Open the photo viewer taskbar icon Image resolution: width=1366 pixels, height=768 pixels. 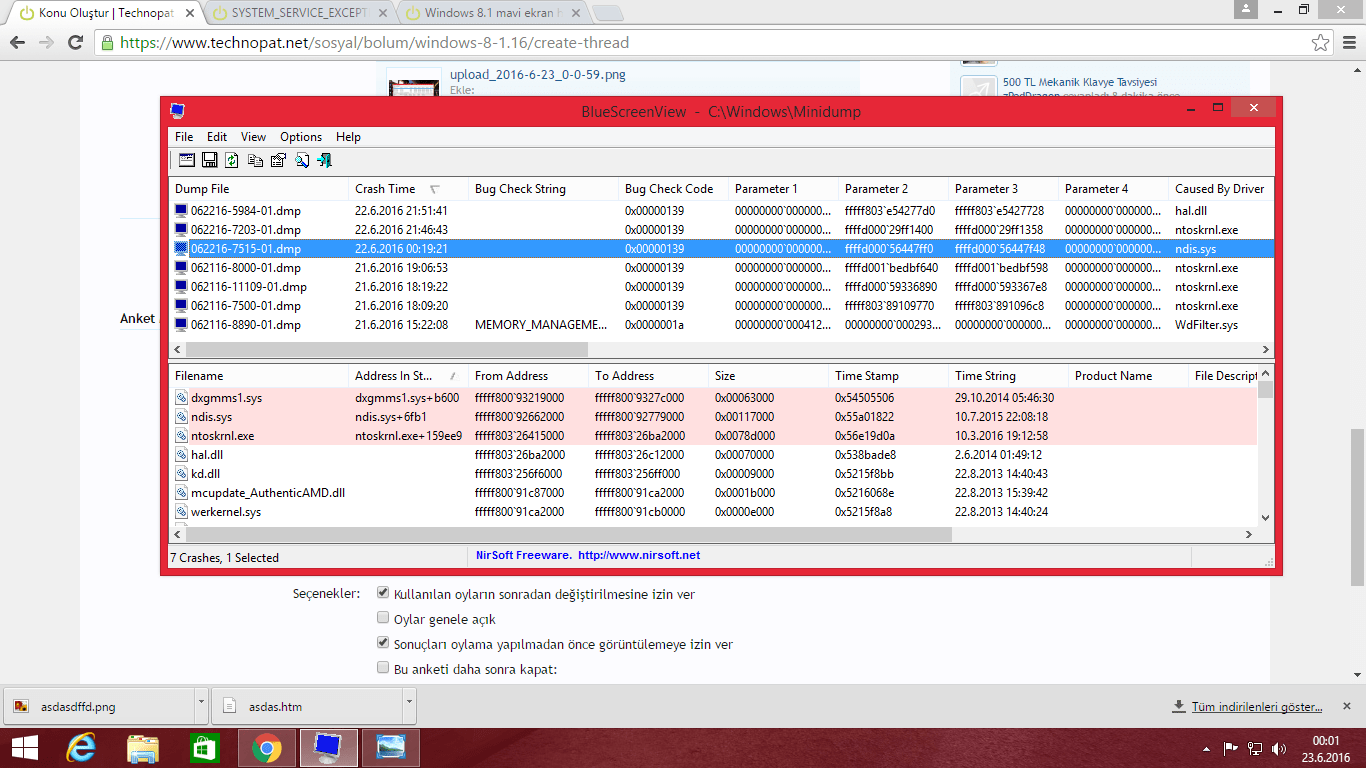pyautogui.click(x=390, y=748)
